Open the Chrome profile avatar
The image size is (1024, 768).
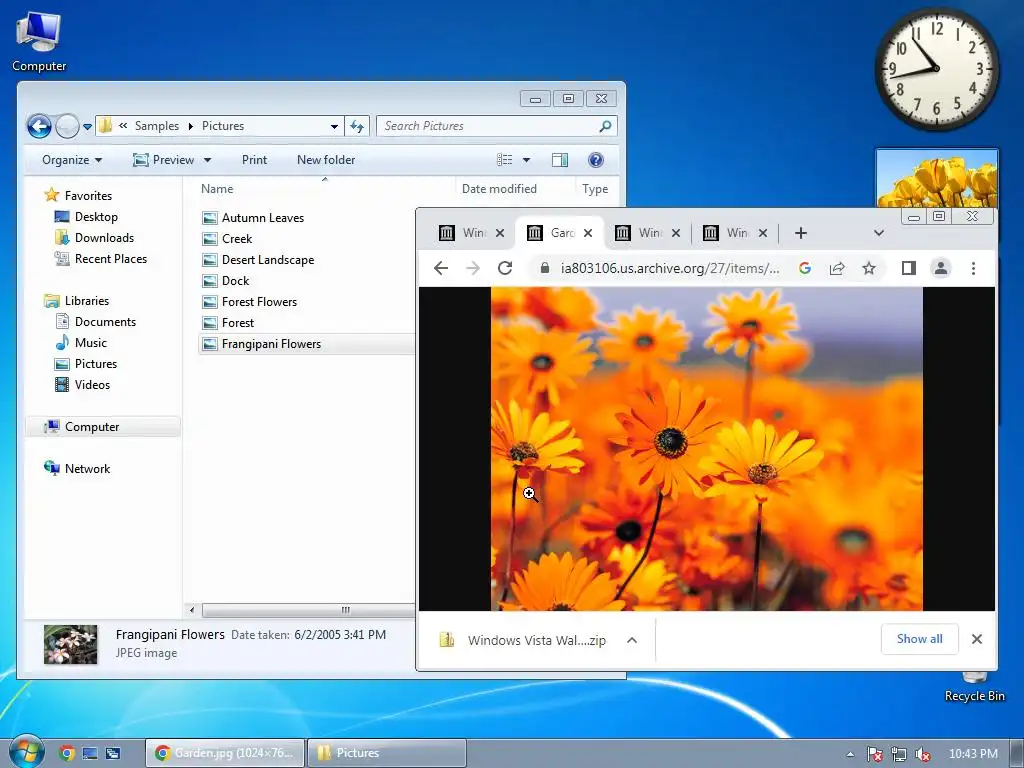940,268
